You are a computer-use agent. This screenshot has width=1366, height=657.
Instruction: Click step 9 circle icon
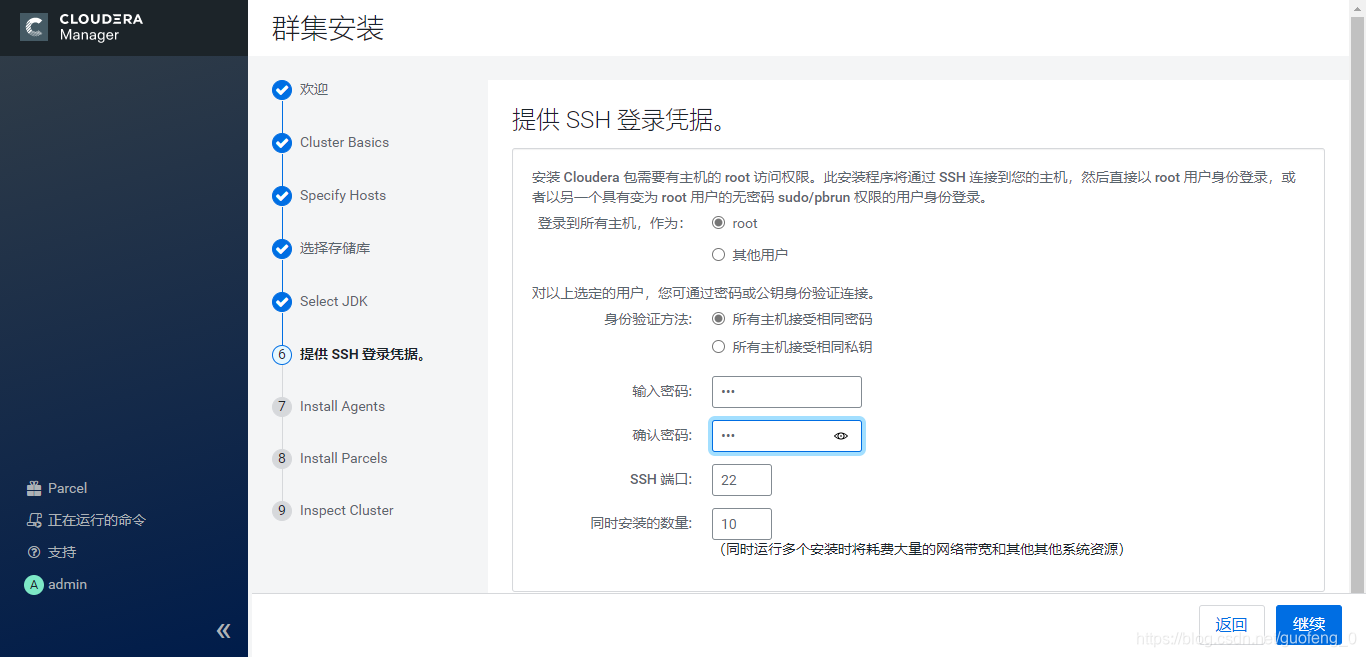pyautogui.click(x=282, y=511)
